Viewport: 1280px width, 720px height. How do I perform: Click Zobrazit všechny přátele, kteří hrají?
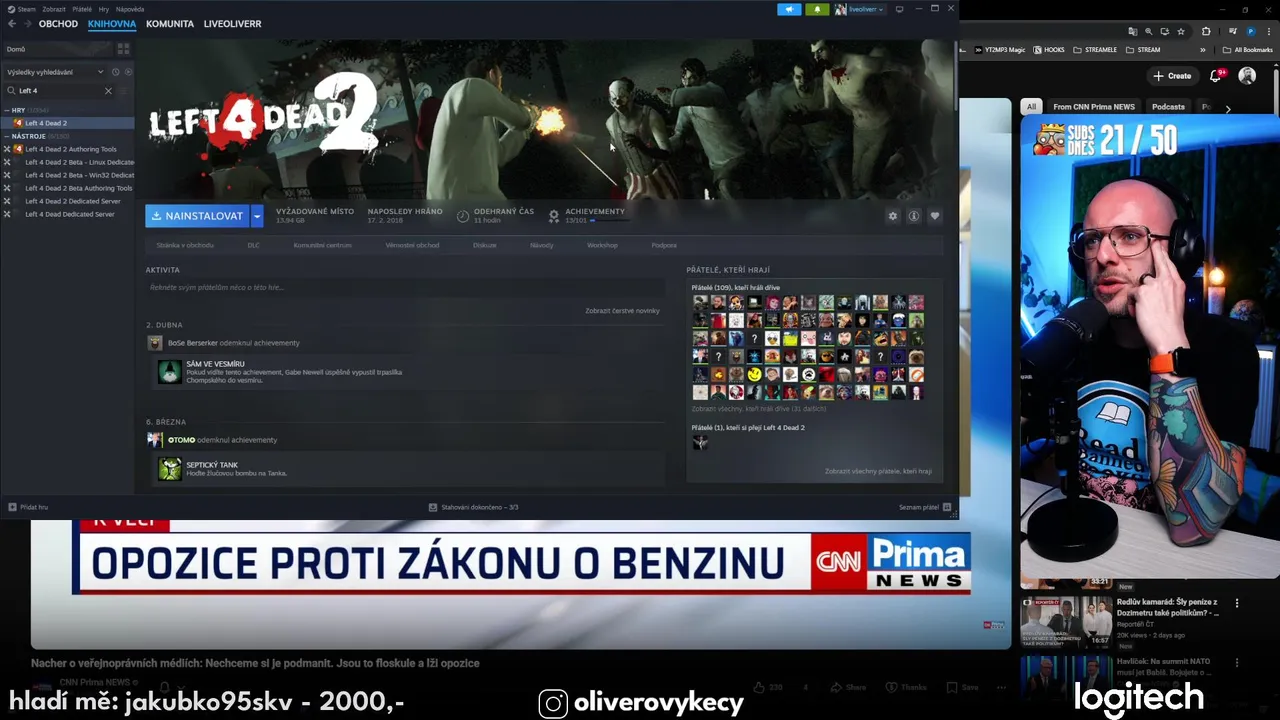click(x=878, y=471)
